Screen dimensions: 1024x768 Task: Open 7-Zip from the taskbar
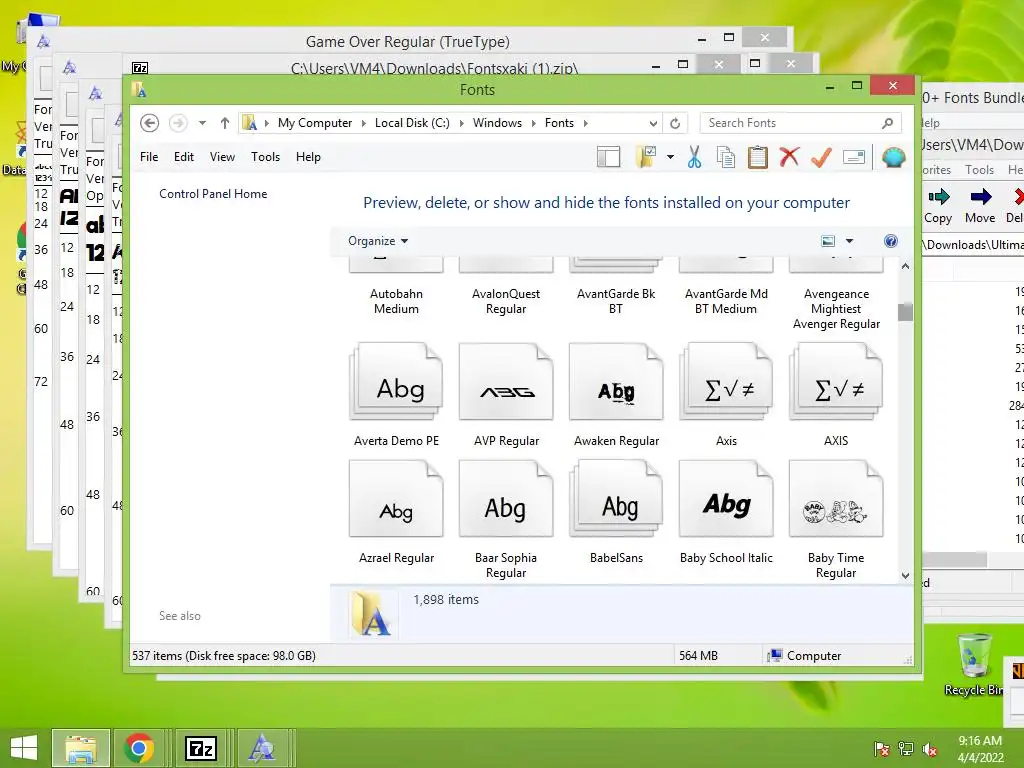[200, 748]
